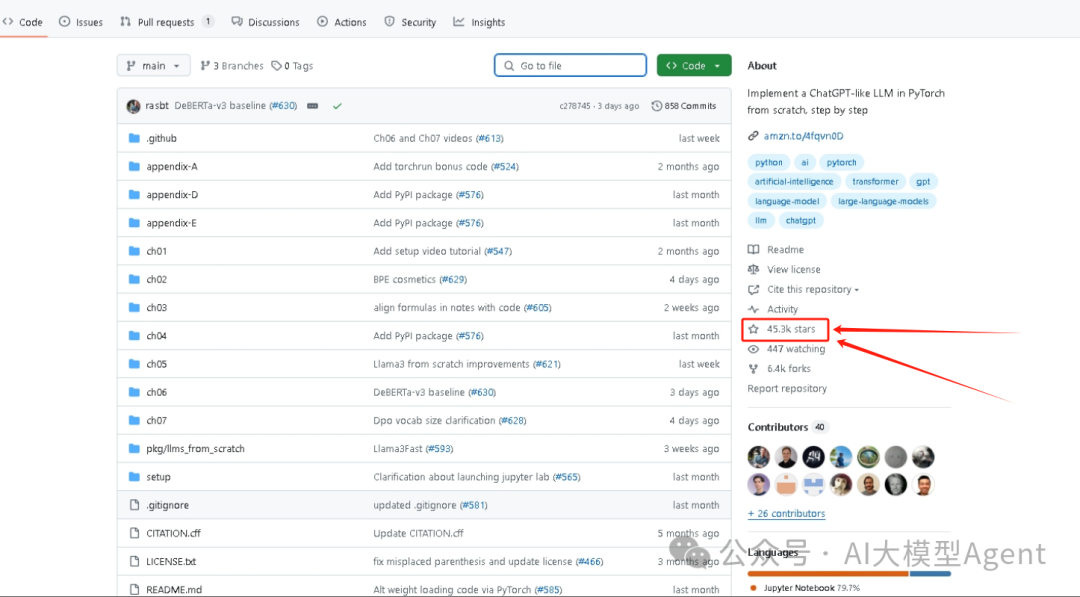Select the ai topic tag
This screenshot has height=597, width=1080.
[804, 163]
